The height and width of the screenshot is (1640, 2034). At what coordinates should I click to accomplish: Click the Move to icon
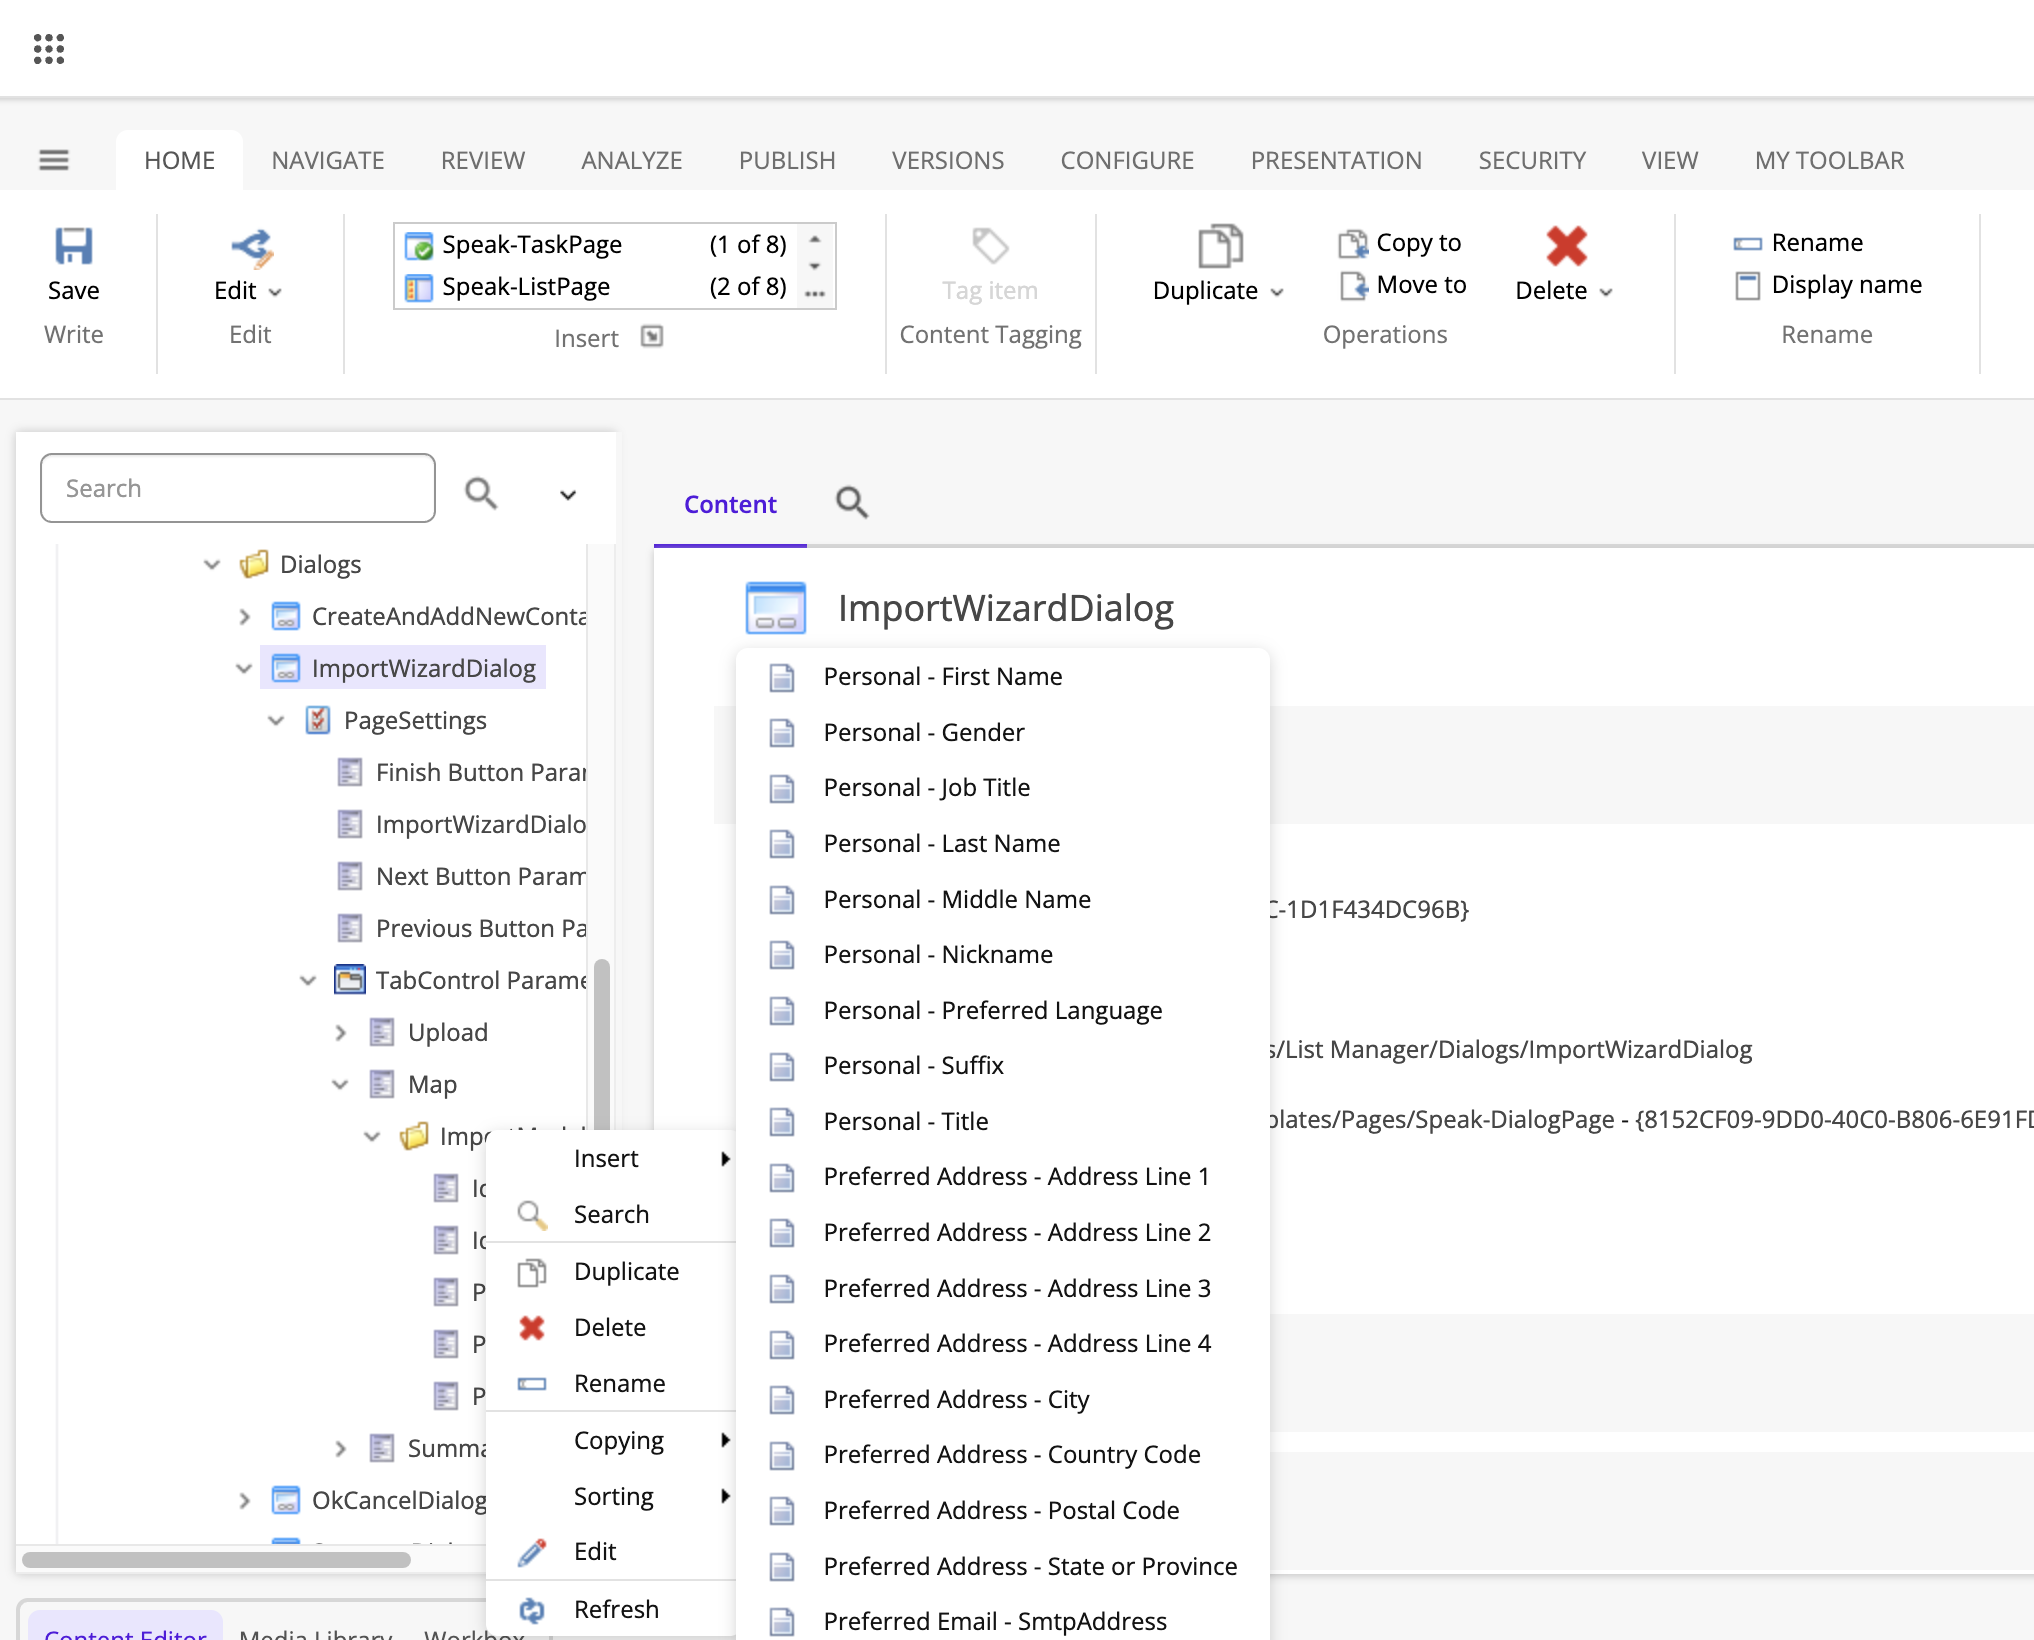pos(1354,285)
